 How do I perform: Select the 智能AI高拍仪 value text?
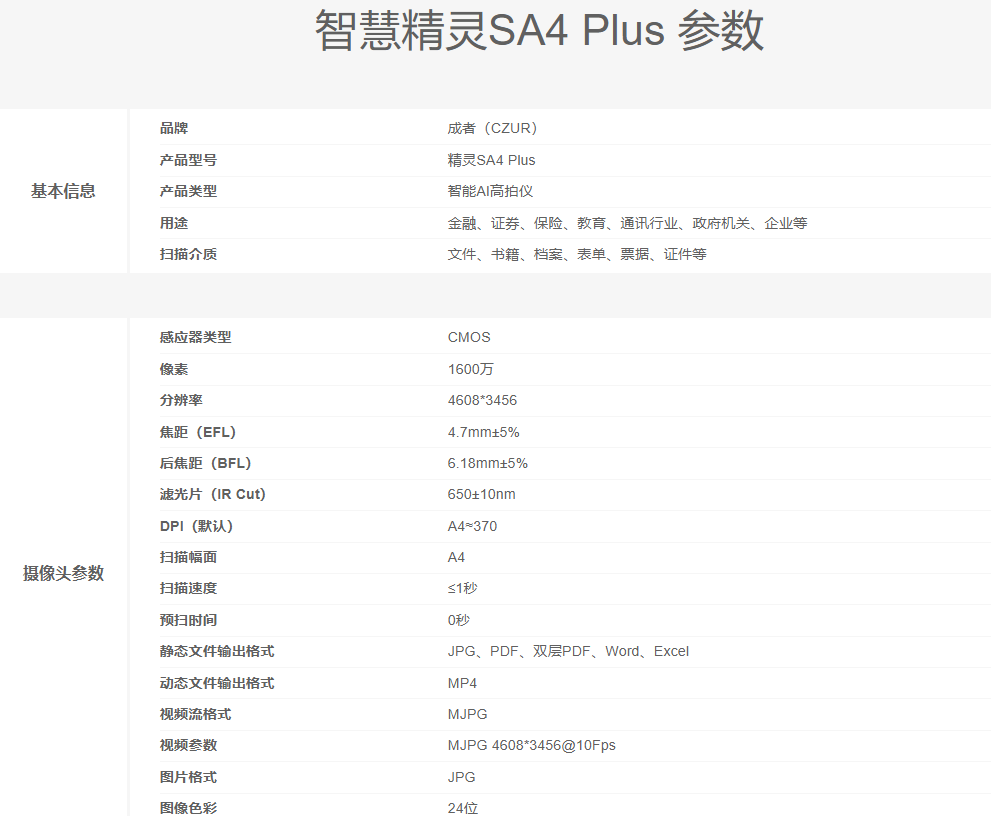click(x=492, y=192)
